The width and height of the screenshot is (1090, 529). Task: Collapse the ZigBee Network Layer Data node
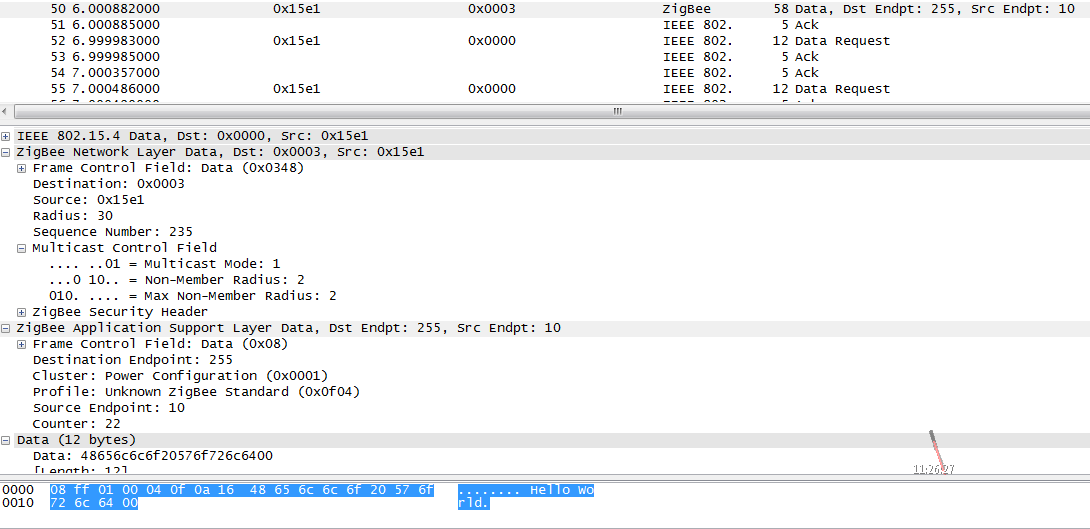pos(6,152)
